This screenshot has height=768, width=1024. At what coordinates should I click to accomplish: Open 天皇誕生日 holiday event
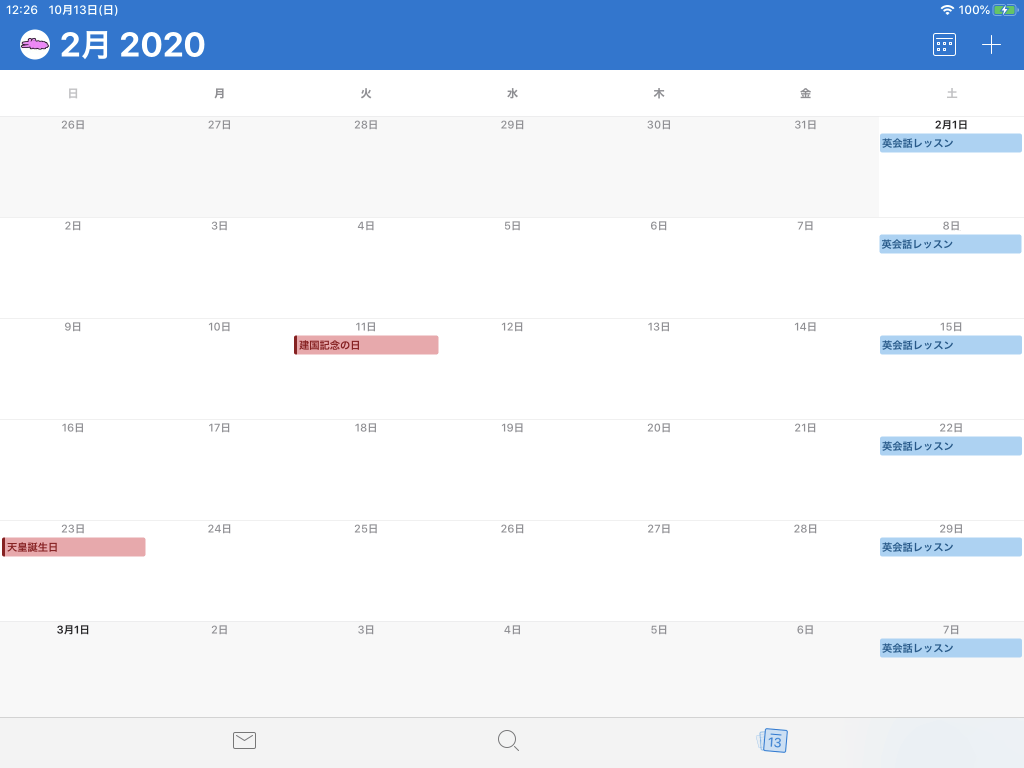74,547
